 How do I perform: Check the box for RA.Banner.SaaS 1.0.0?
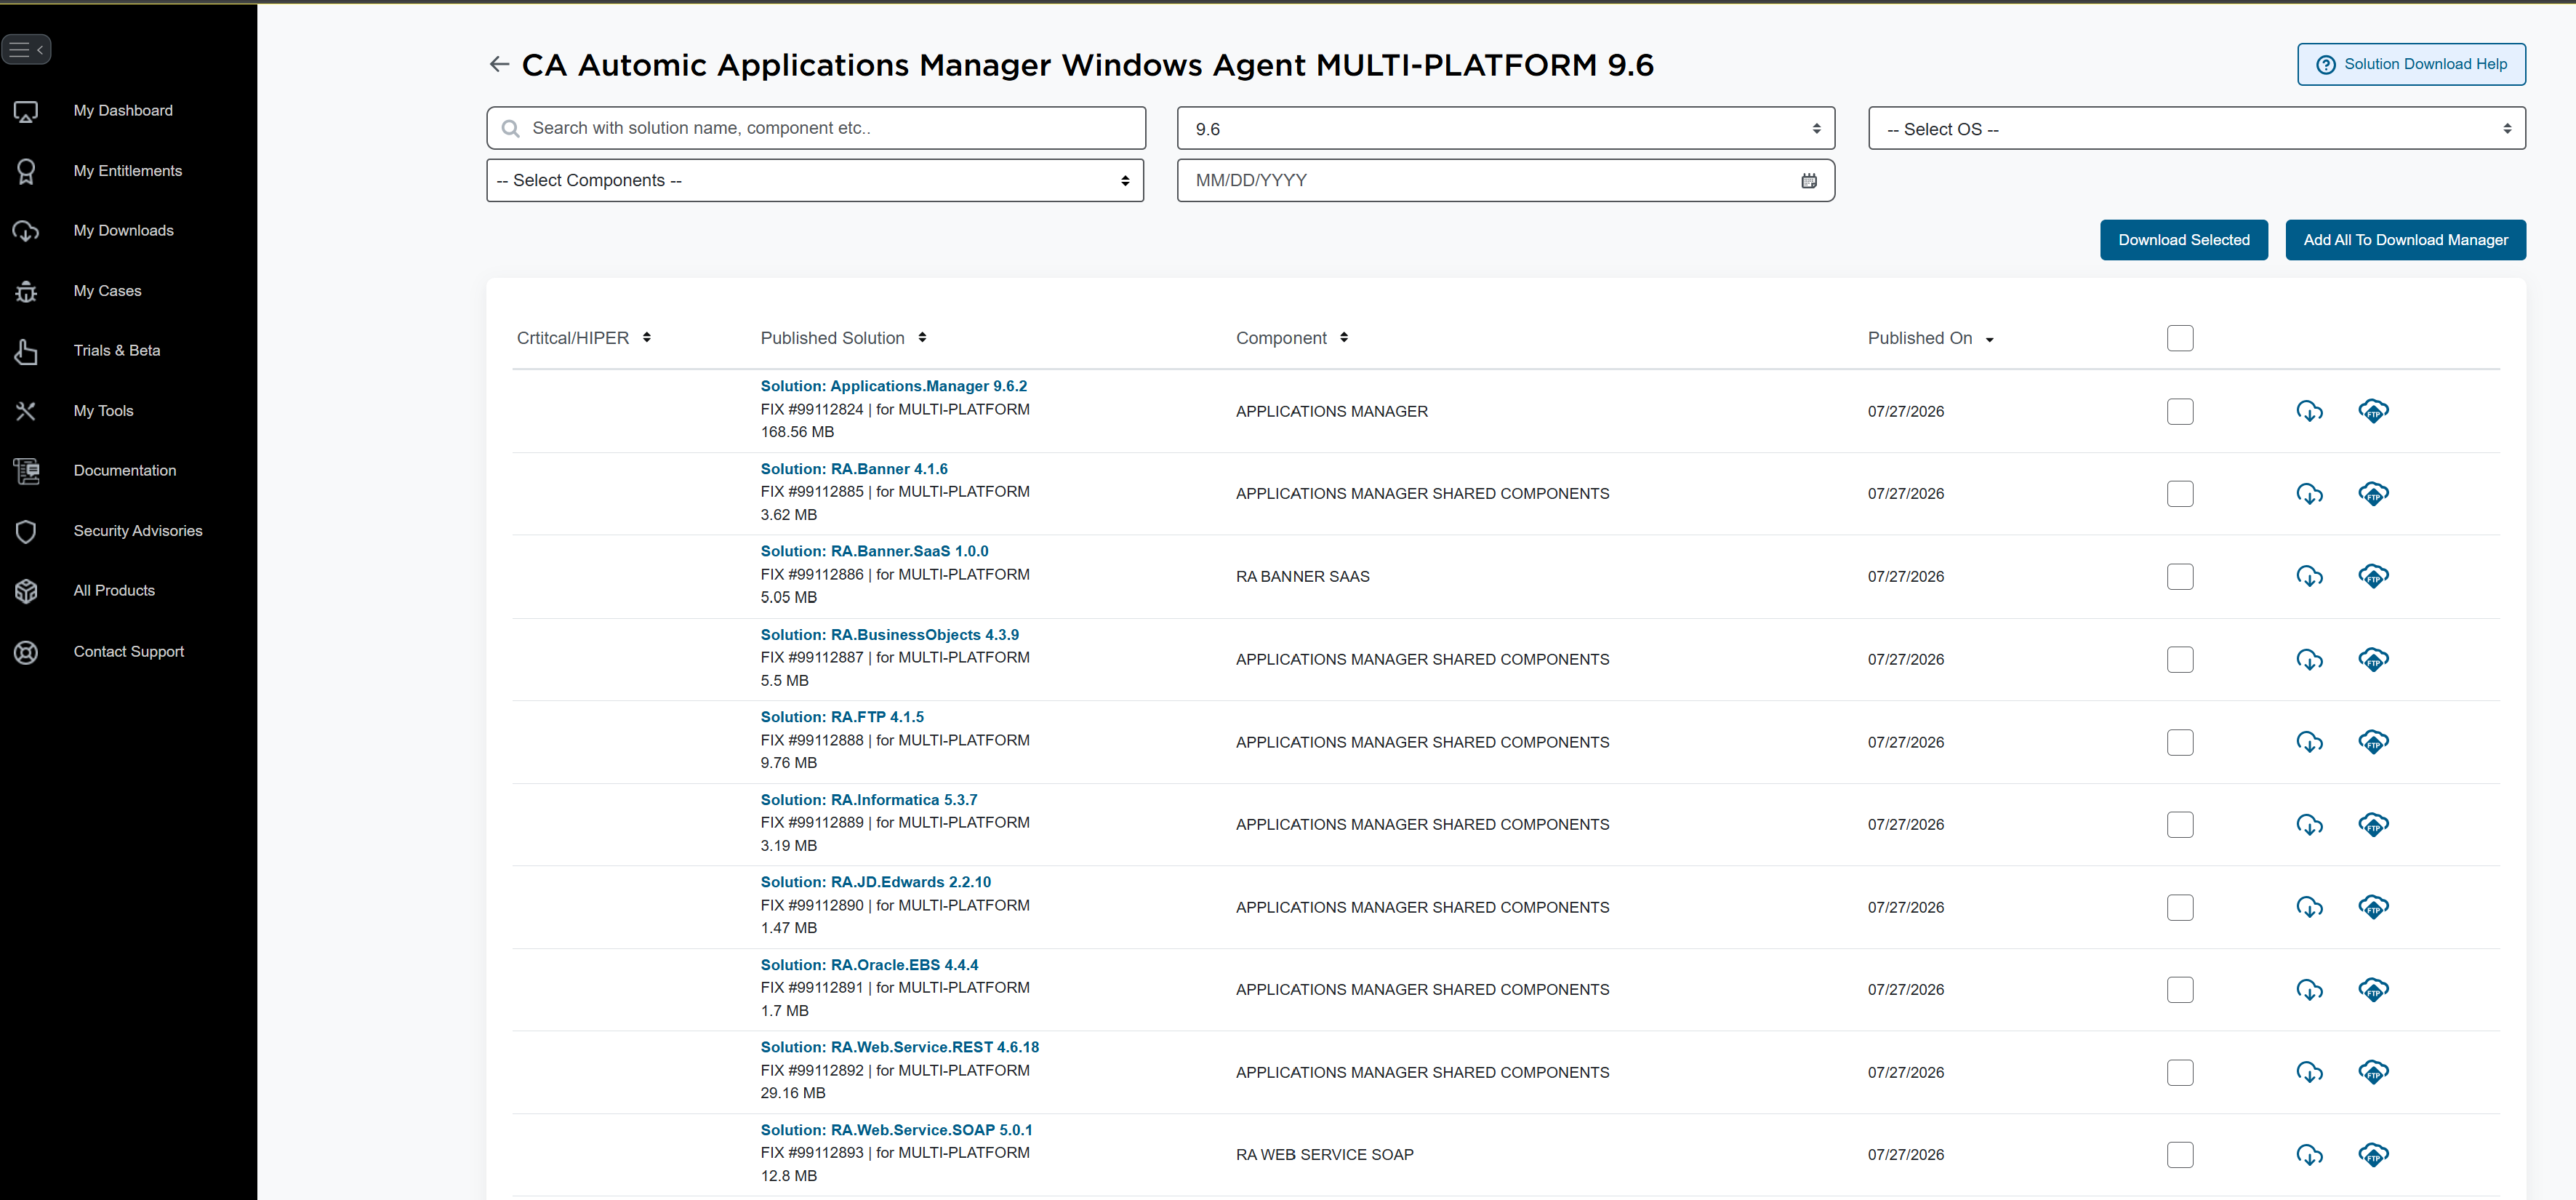2180,576
